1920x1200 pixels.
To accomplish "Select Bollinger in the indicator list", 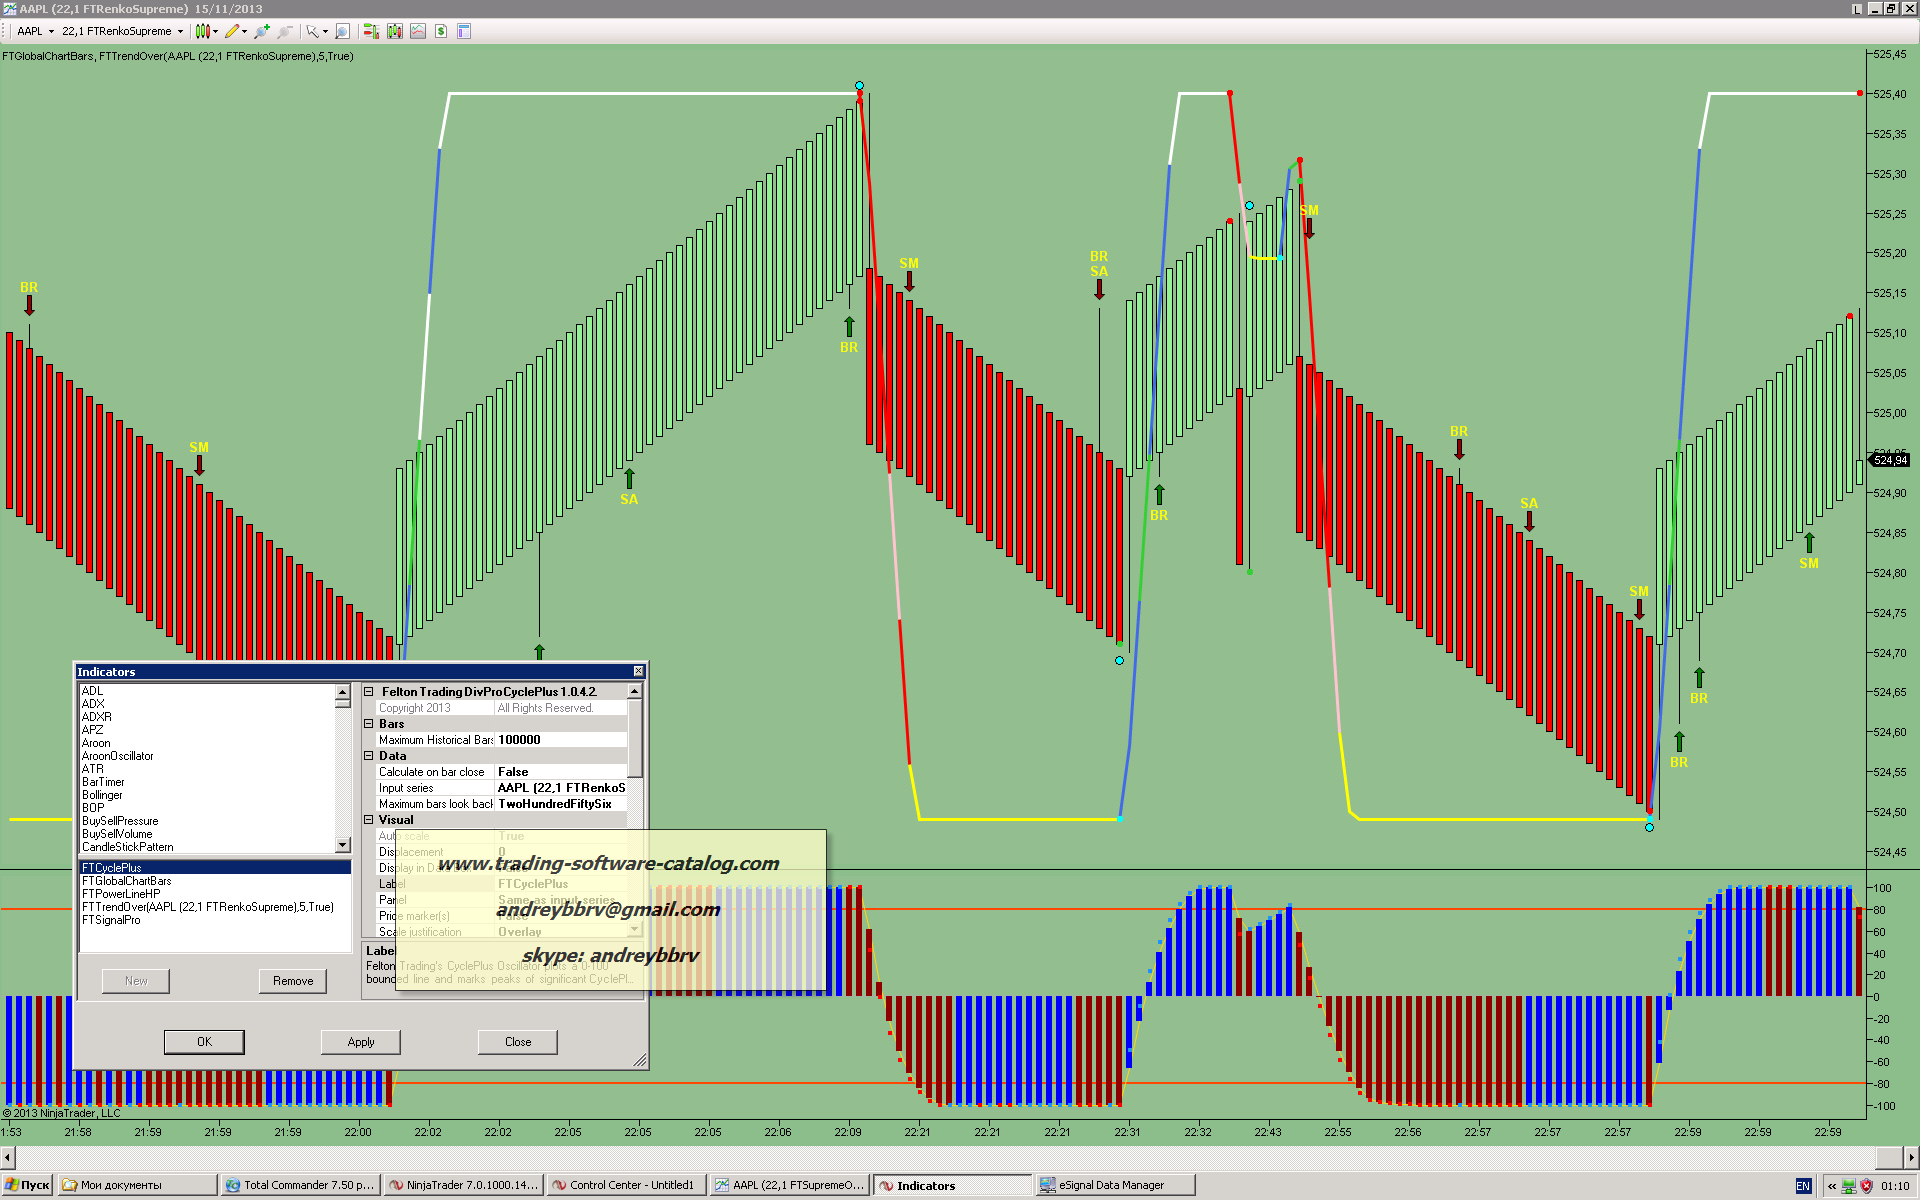I will 102,795.
